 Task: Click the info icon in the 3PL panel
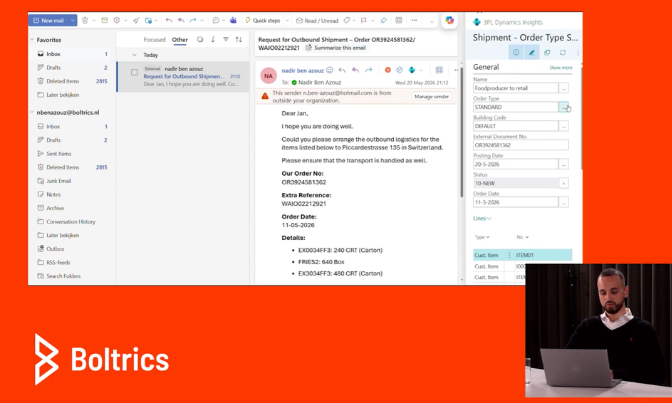(516, 52)
